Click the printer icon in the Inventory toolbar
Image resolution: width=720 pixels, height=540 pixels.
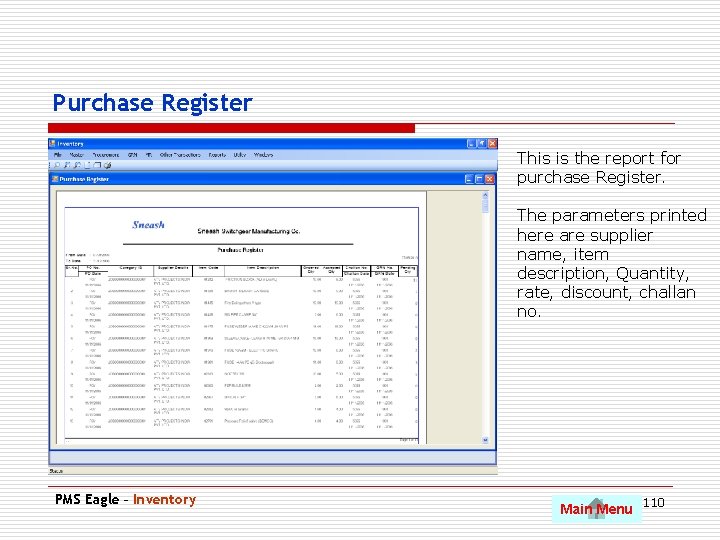(x=107, y=165)
